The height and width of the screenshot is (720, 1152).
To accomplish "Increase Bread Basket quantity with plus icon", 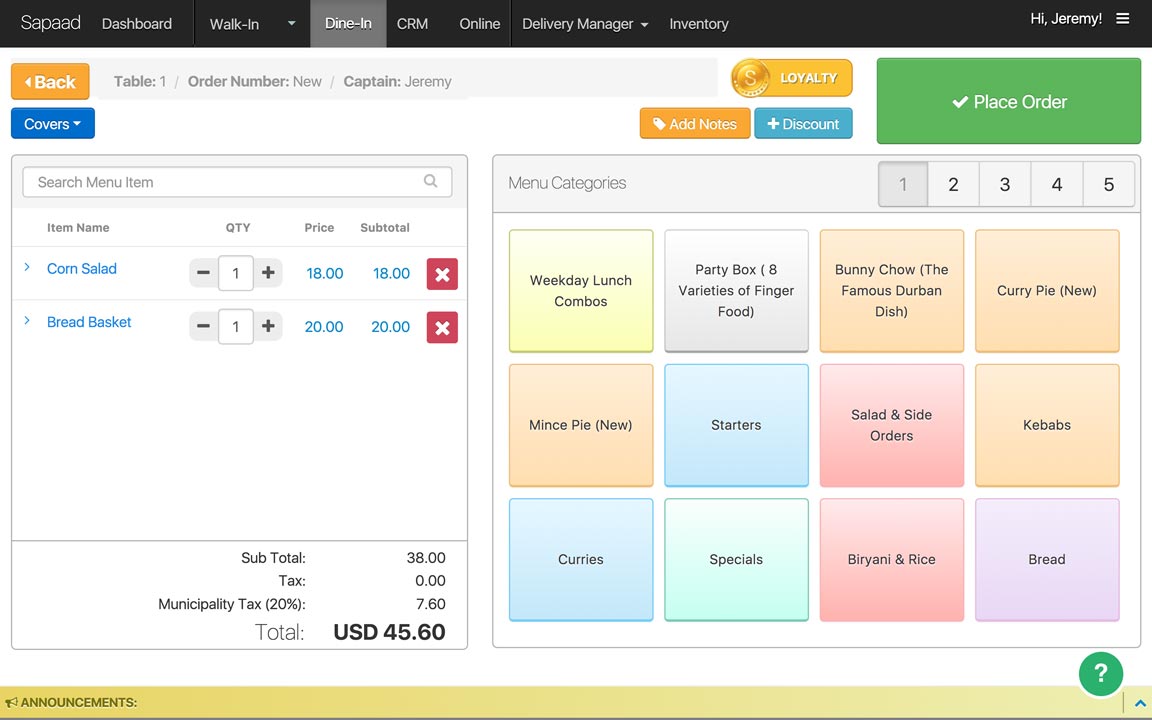I will pos(268,326).
